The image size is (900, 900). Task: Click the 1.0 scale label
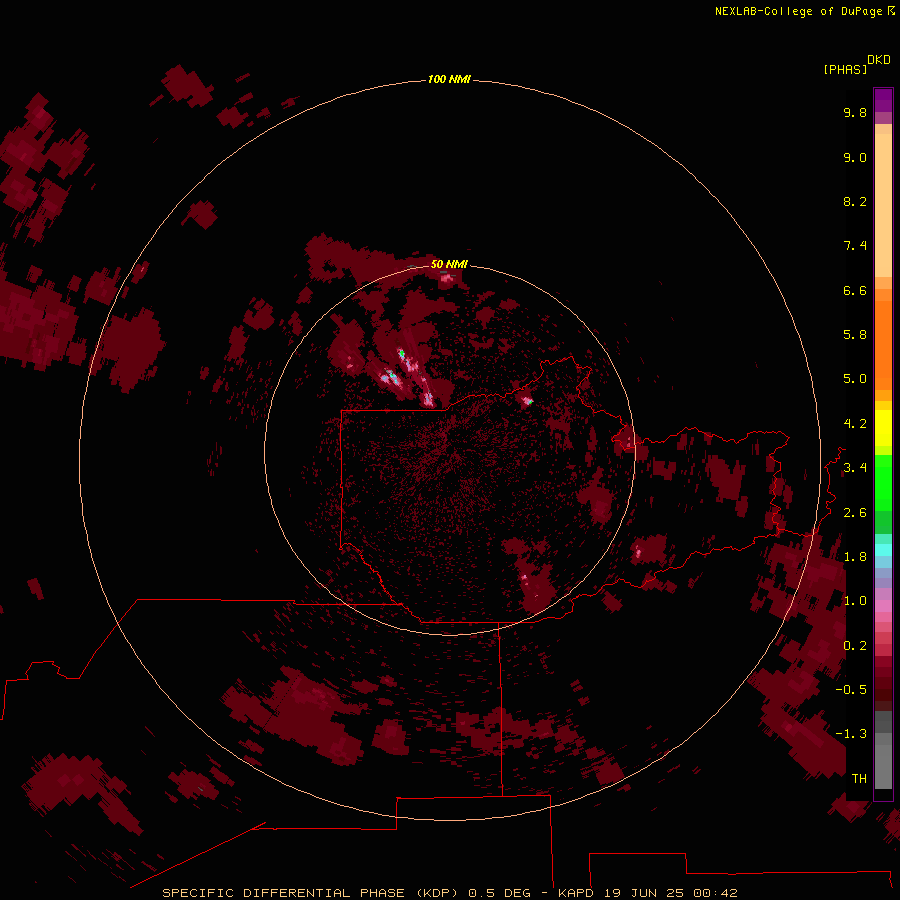pyautogui.click(x=855, y=601)
